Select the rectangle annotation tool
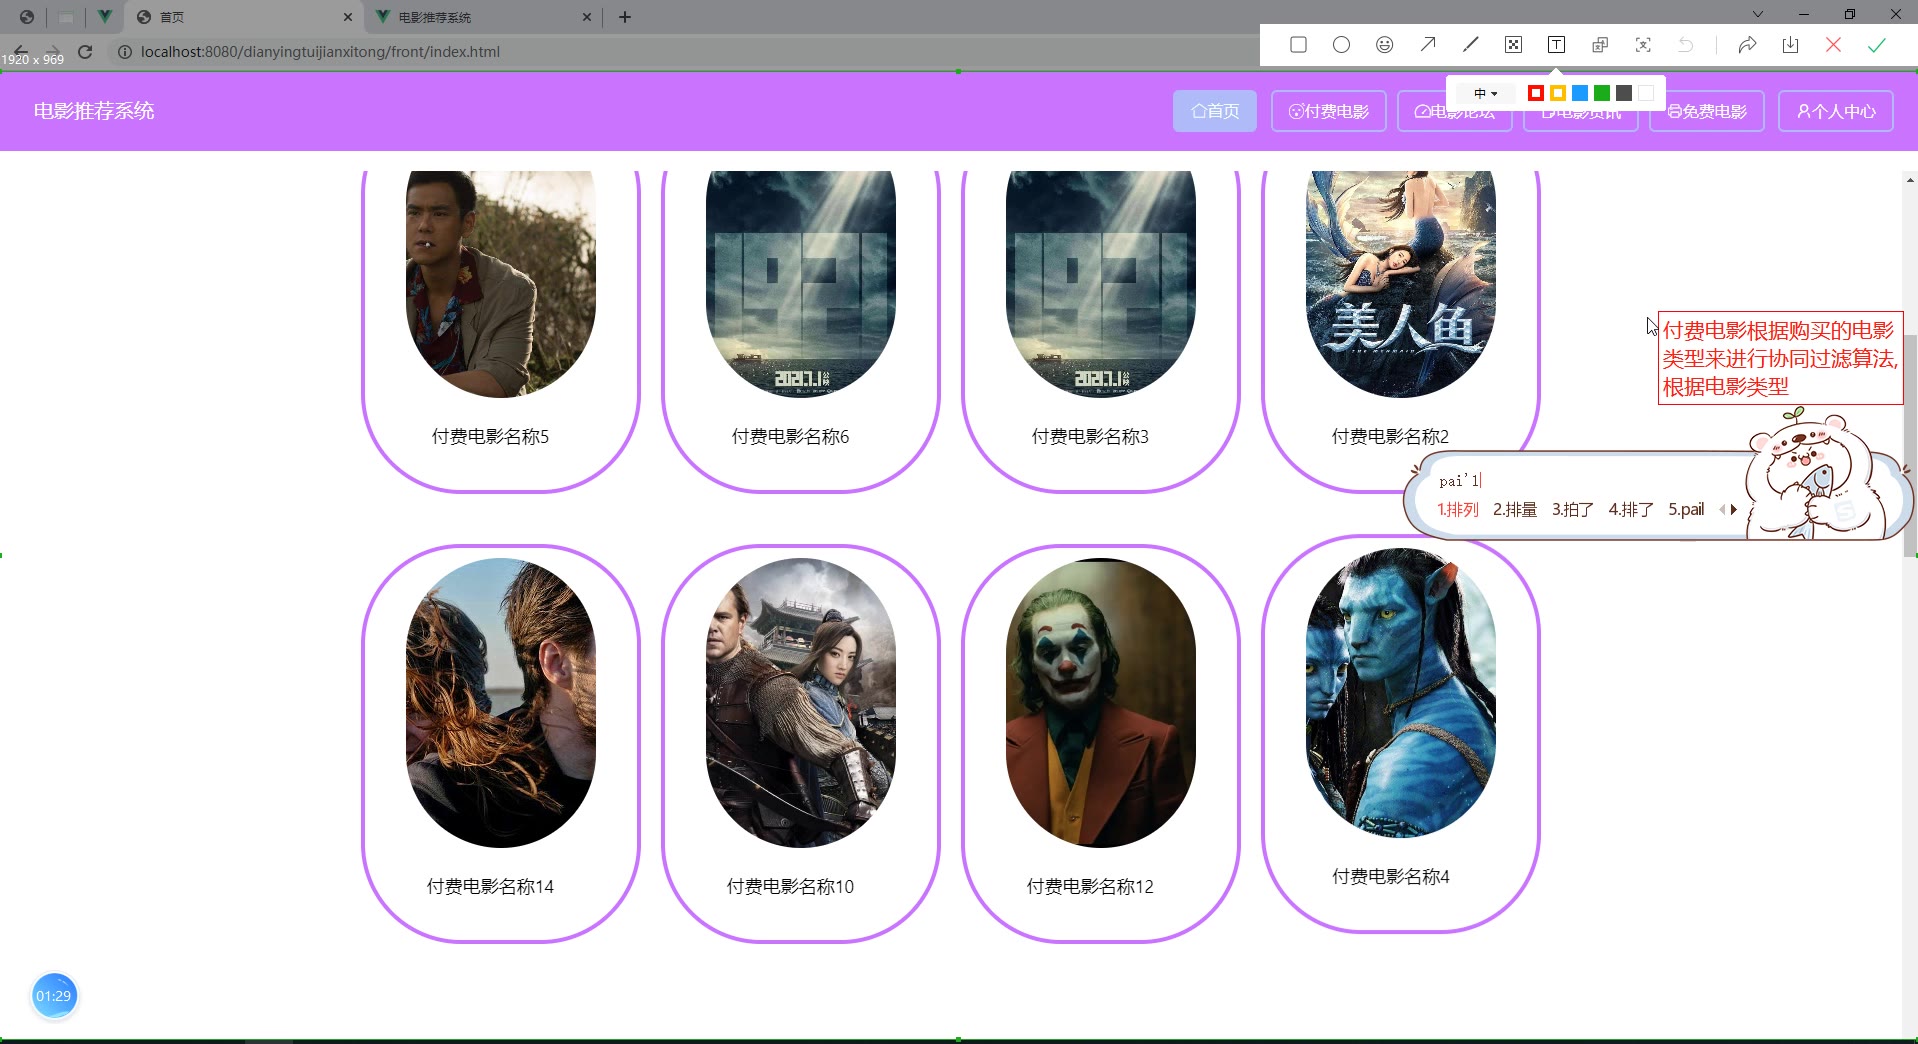Screen dimensions: 1918x1044 [1298, 45]
